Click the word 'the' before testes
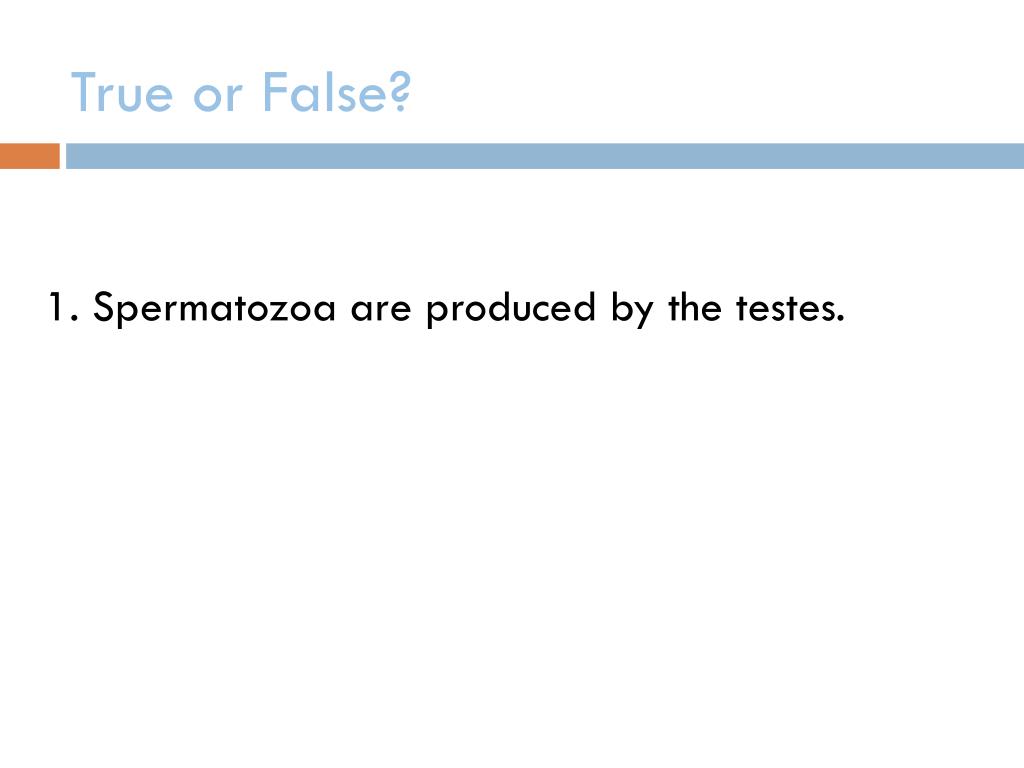The height and width of the screenshot is (768, 1024). click(695, 308)
